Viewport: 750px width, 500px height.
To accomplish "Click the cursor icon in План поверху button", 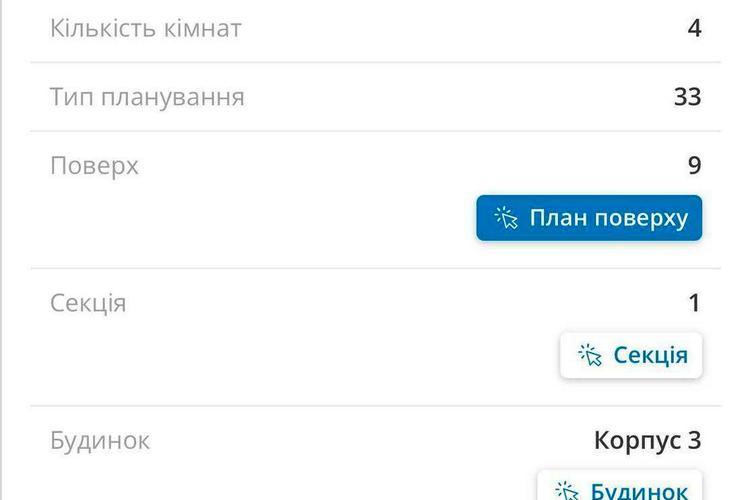I will coord(506,218).
